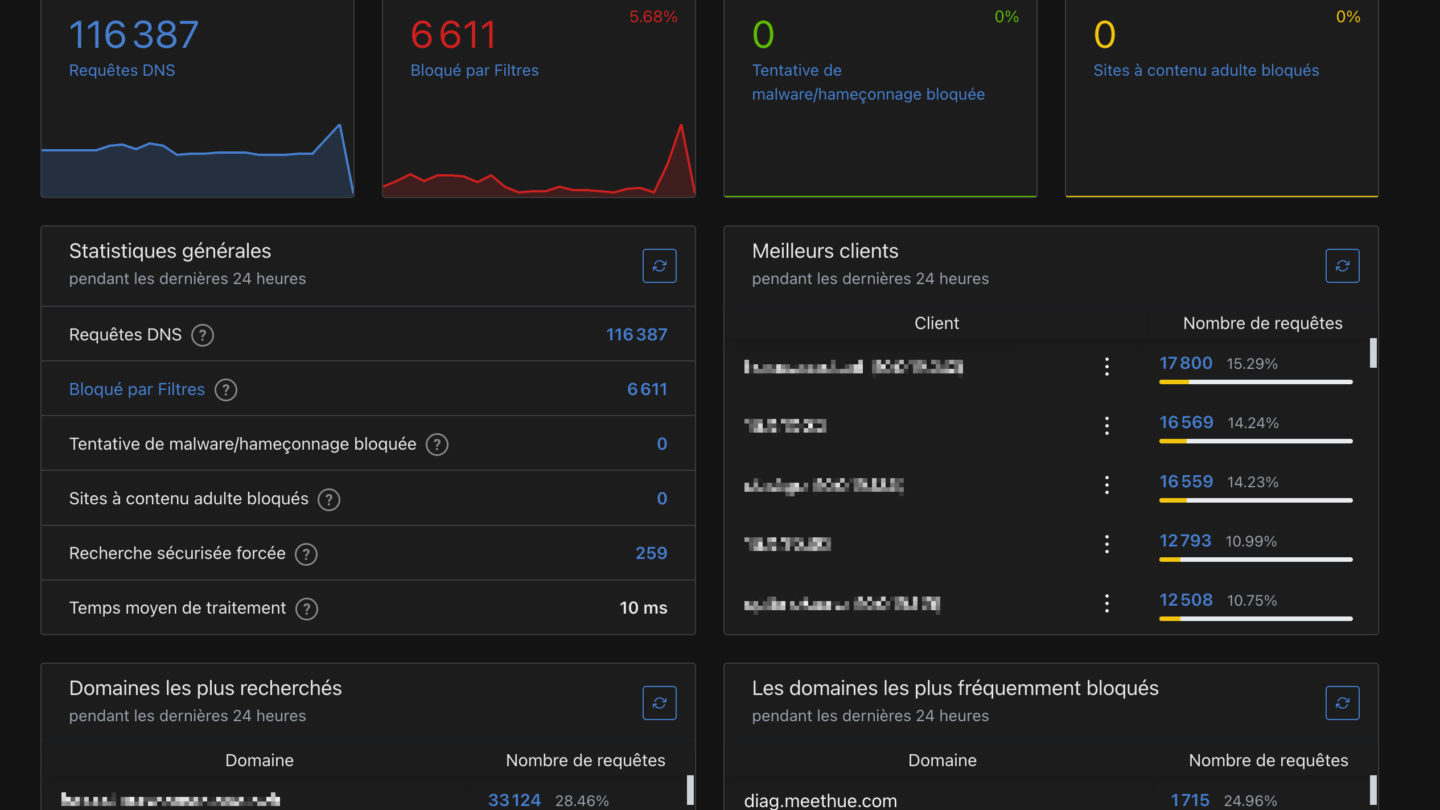Refresh the most frequently blocked domains panel
The image size is (1440, 810).
point(1342,703)
